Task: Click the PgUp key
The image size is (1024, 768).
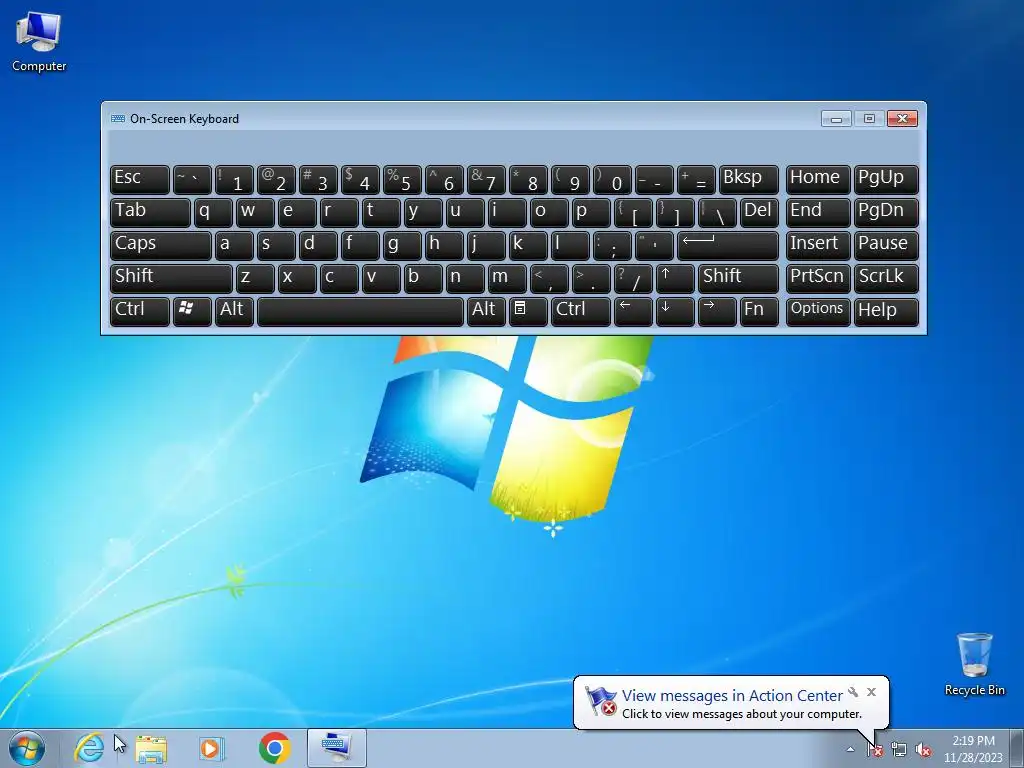Action: pos(886,179)
